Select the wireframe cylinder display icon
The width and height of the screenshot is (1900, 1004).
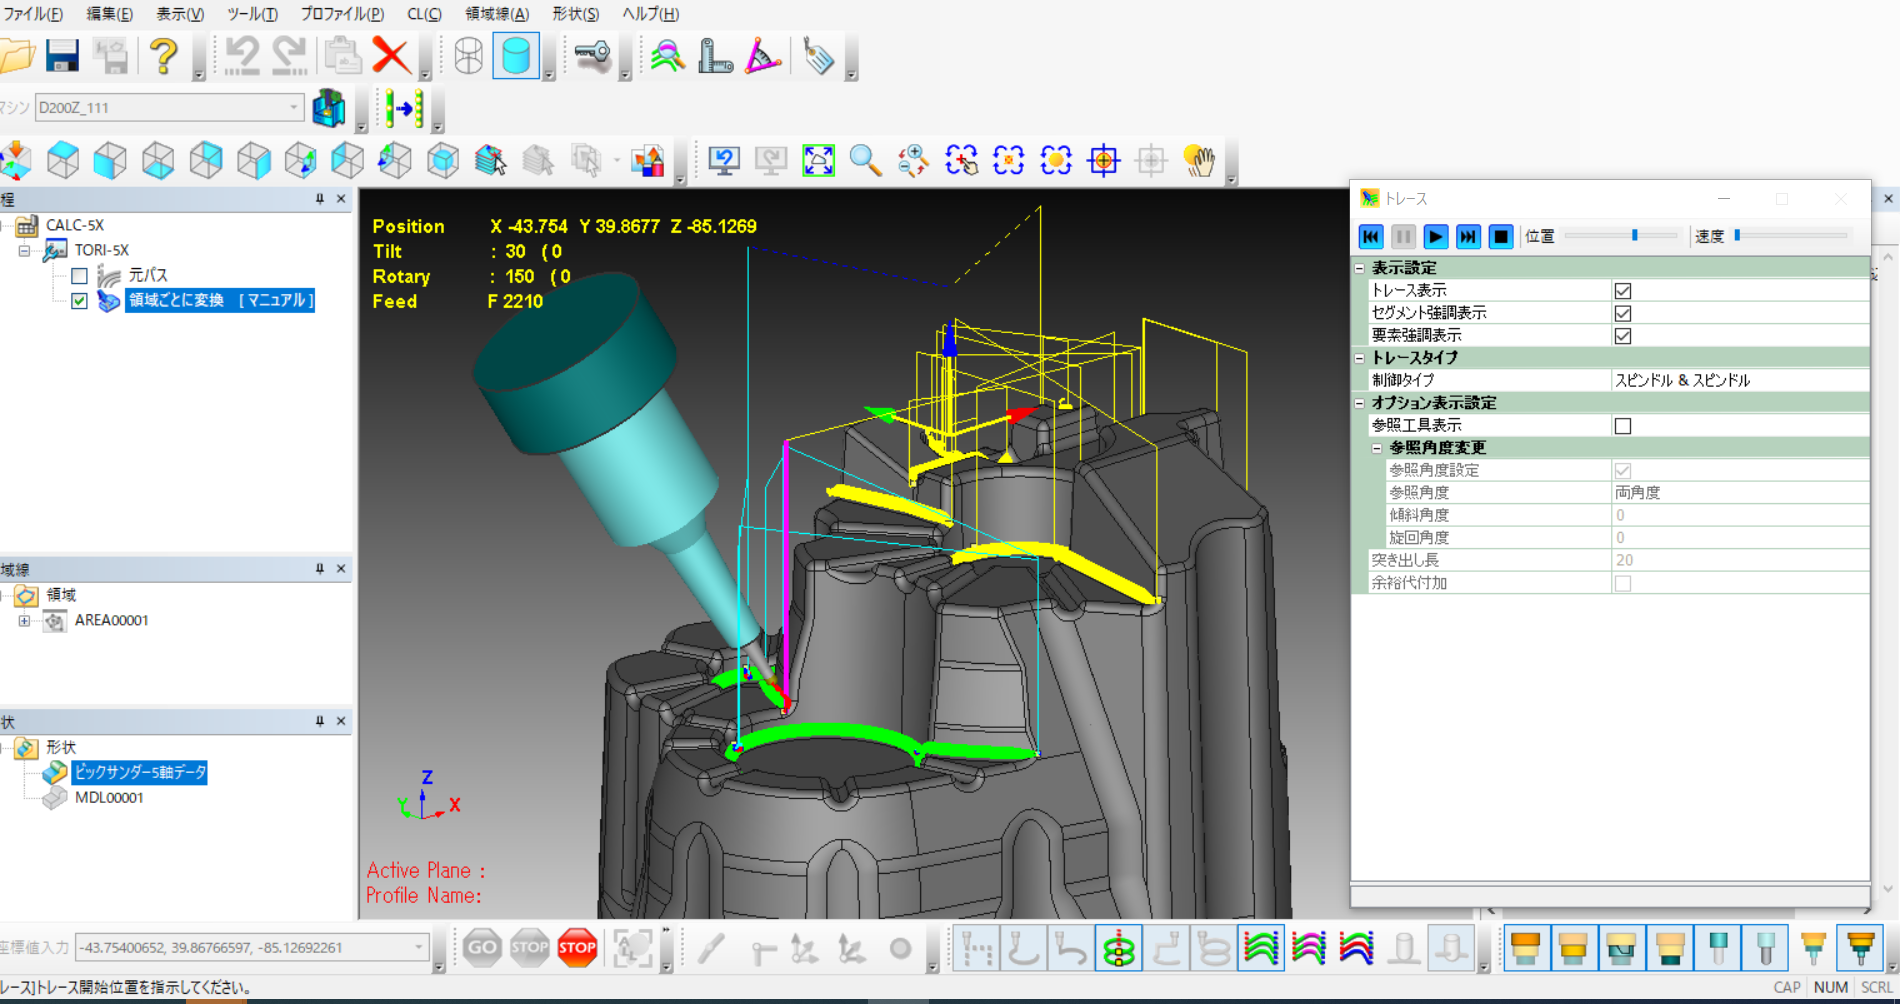[468, 56]
